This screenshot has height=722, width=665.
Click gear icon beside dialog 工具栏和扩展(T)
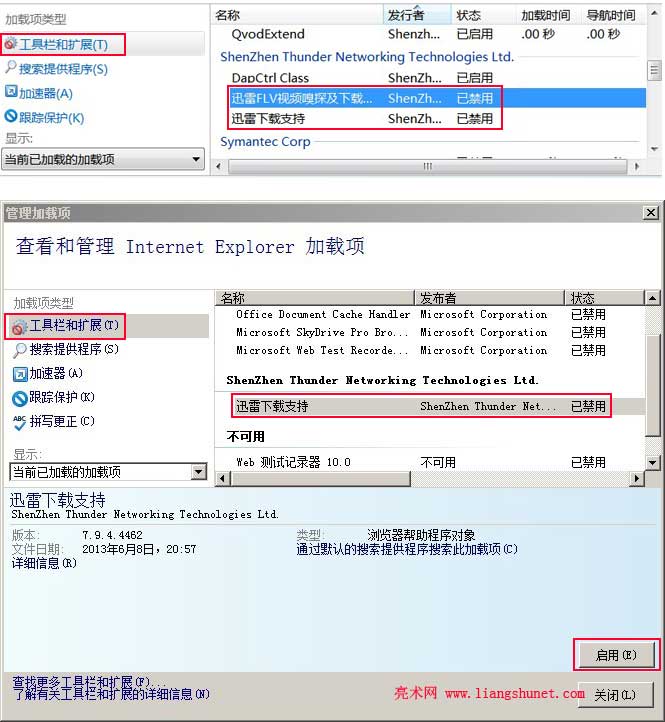coord(20,326)
